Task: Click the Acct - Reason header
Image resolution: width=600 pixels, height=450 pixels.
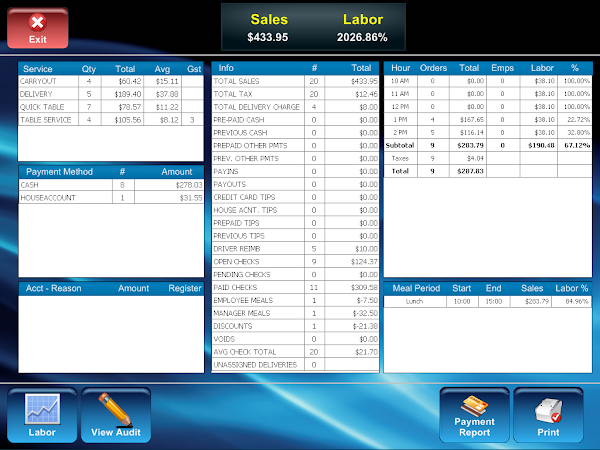Action: [54, 288]
